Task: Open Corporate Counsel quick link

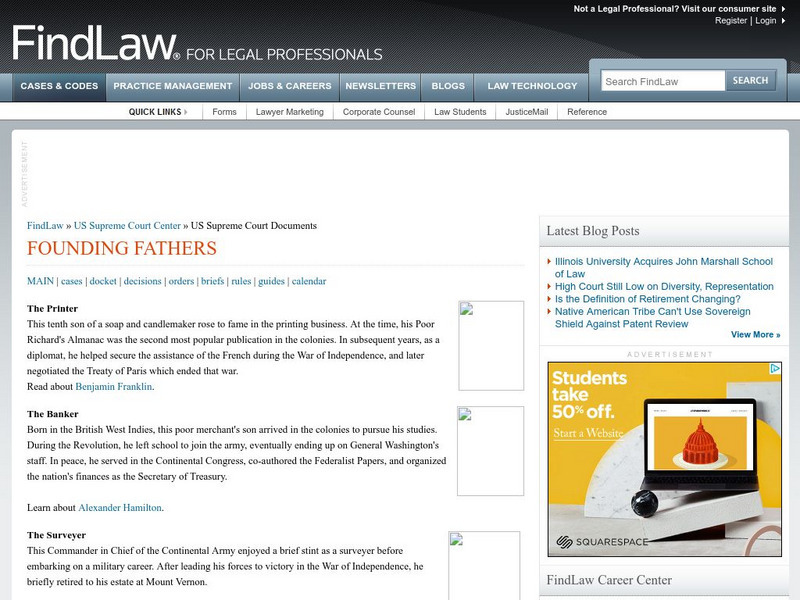Action: pos(379,112)
